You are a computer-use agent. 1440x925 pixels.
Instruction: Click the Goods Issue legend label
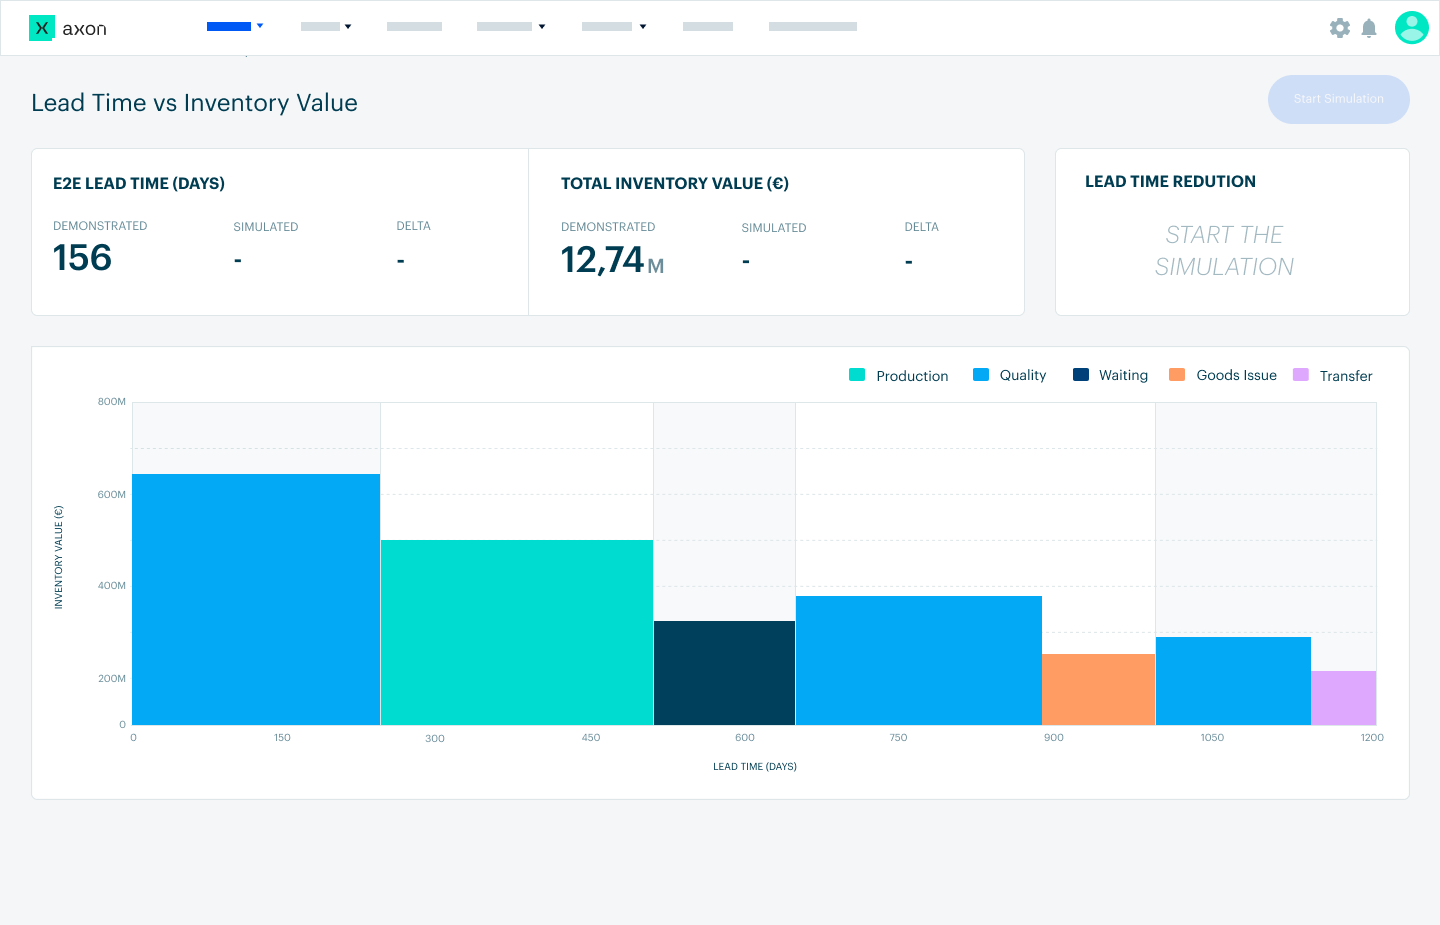click(1236, 375)
